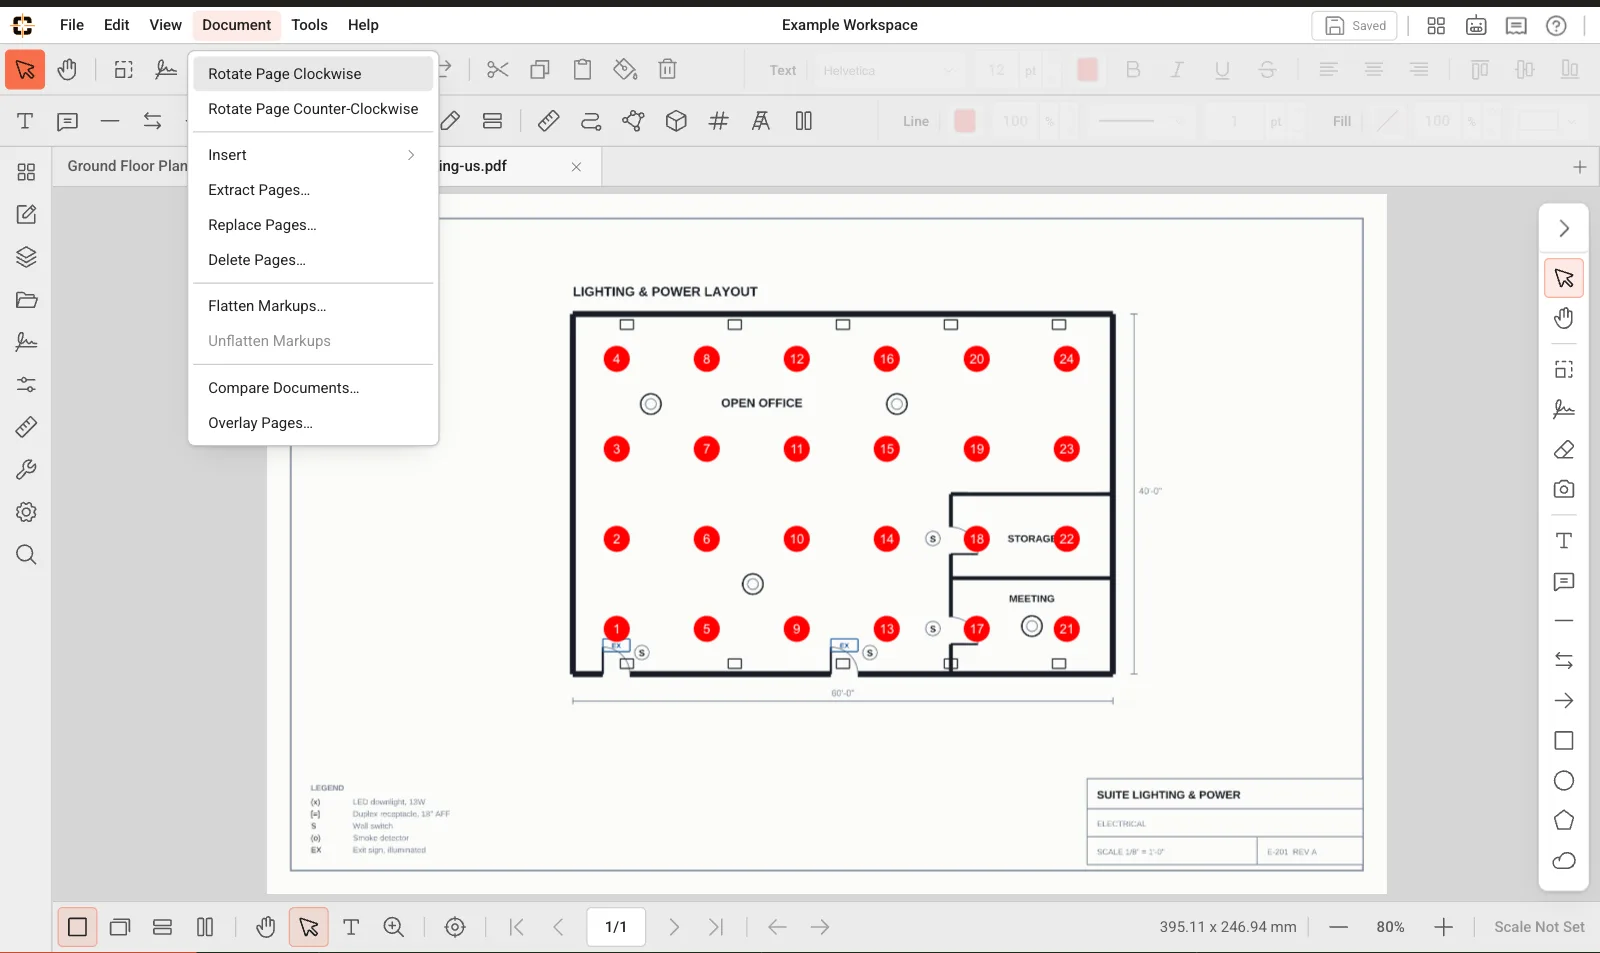This screenshot has height=953, width=1600.
Task: Select the Rectangle shape in right palette
Action: point(1564,741)
